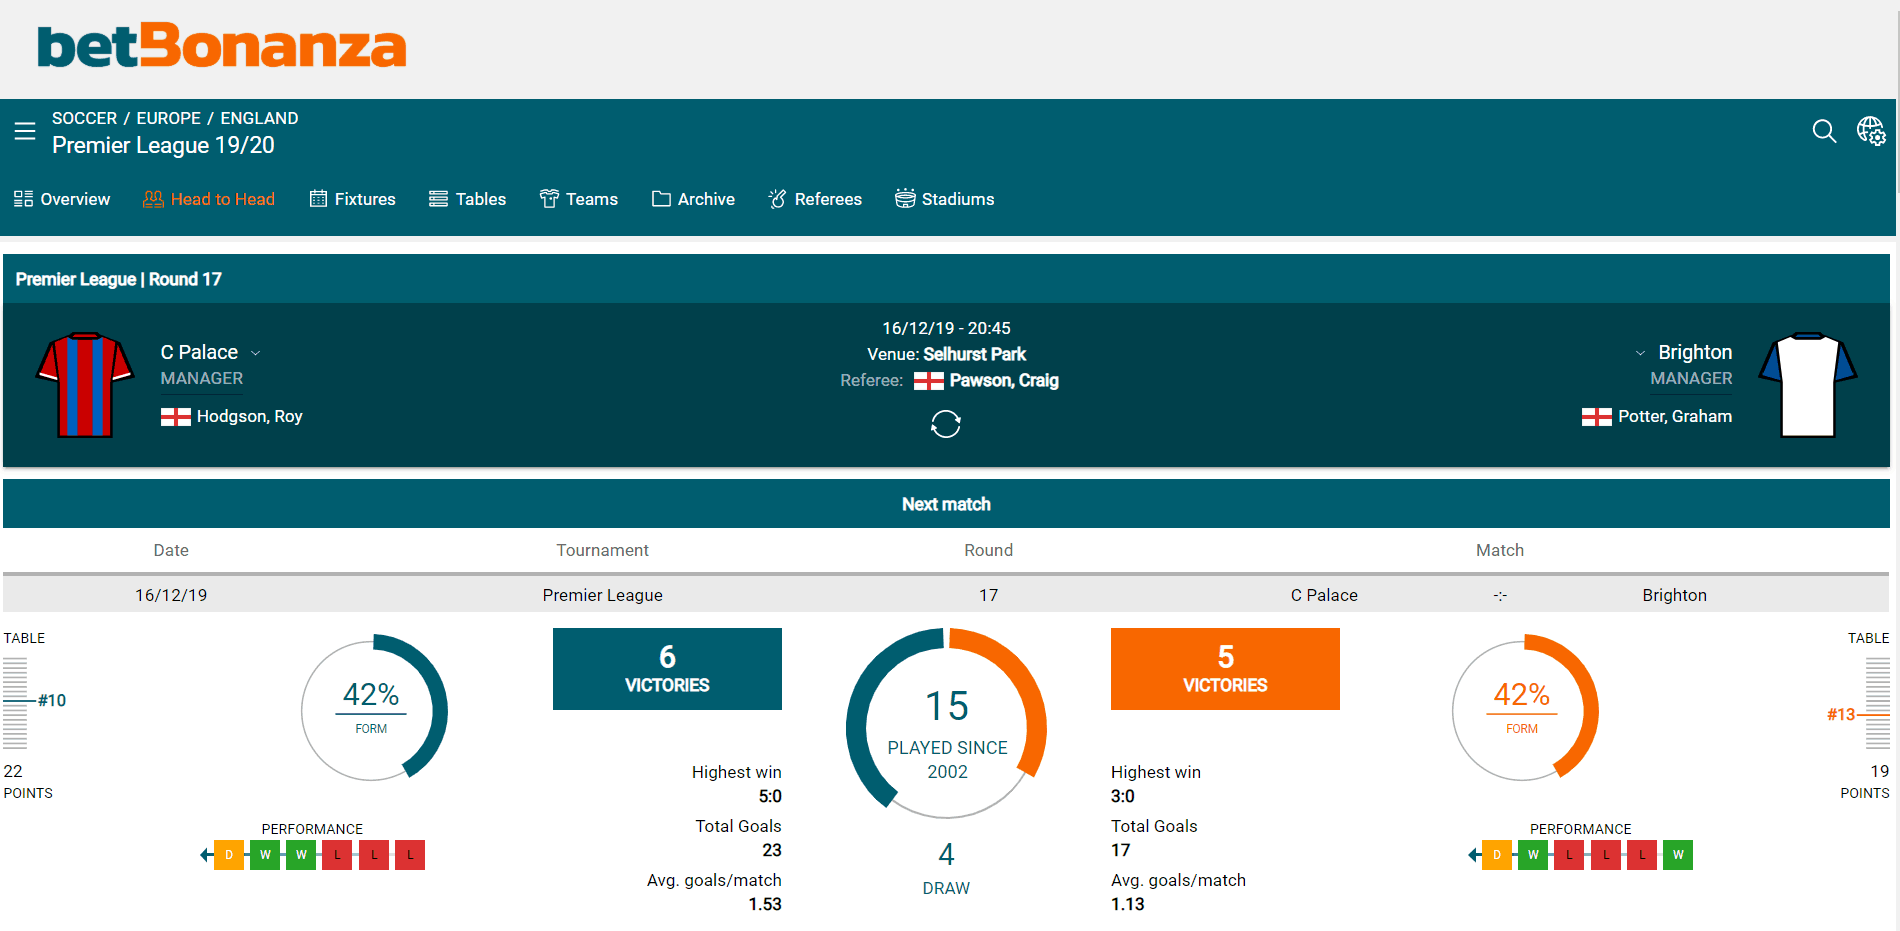Open manager Potter, Graham link

pyautogui.click(x=1675, y=417)
